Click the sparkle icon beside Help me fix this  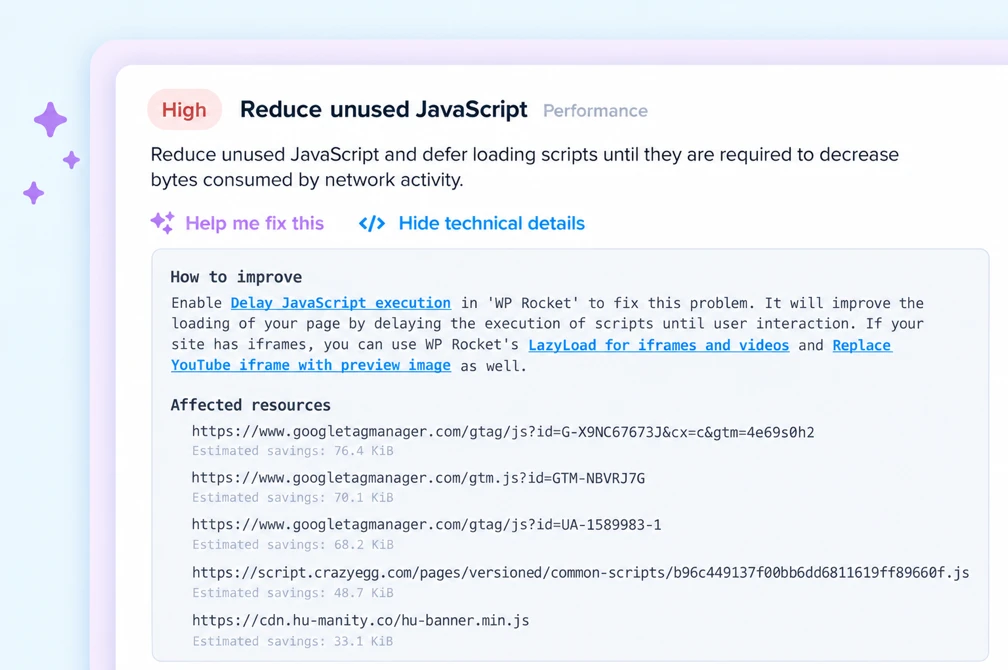162,222
